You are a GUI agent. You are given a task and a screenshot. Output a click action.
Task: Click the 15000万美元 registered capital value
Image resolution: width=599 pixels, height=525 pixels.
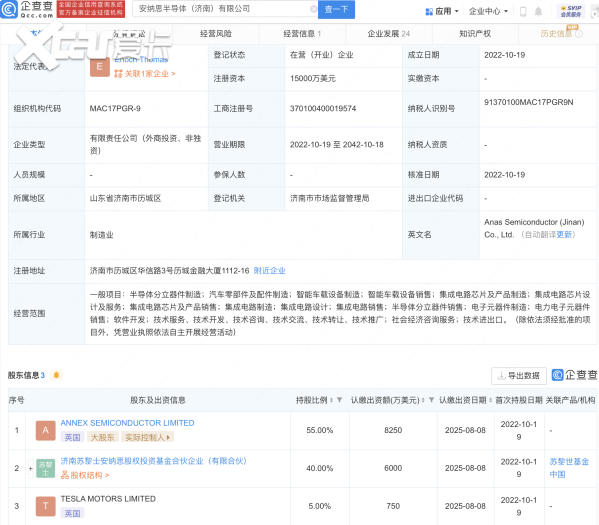coord(312,78)
